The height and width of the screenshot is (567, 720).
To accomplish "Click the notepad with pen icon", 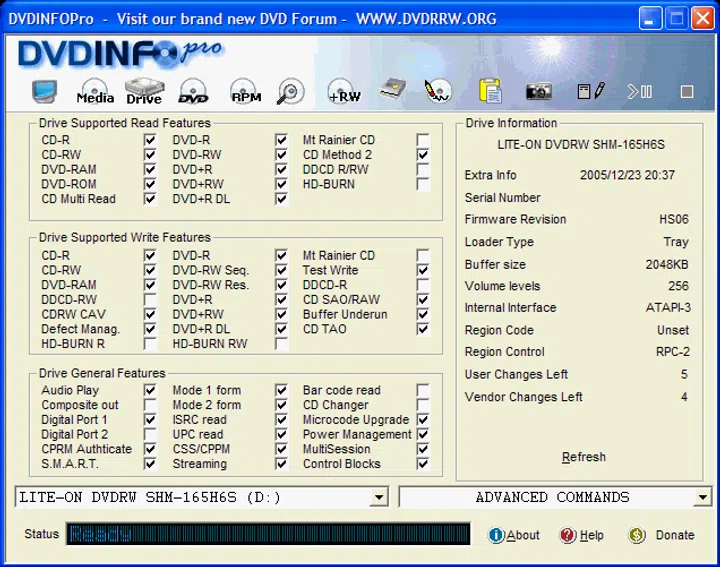I will tap(591, 91).
